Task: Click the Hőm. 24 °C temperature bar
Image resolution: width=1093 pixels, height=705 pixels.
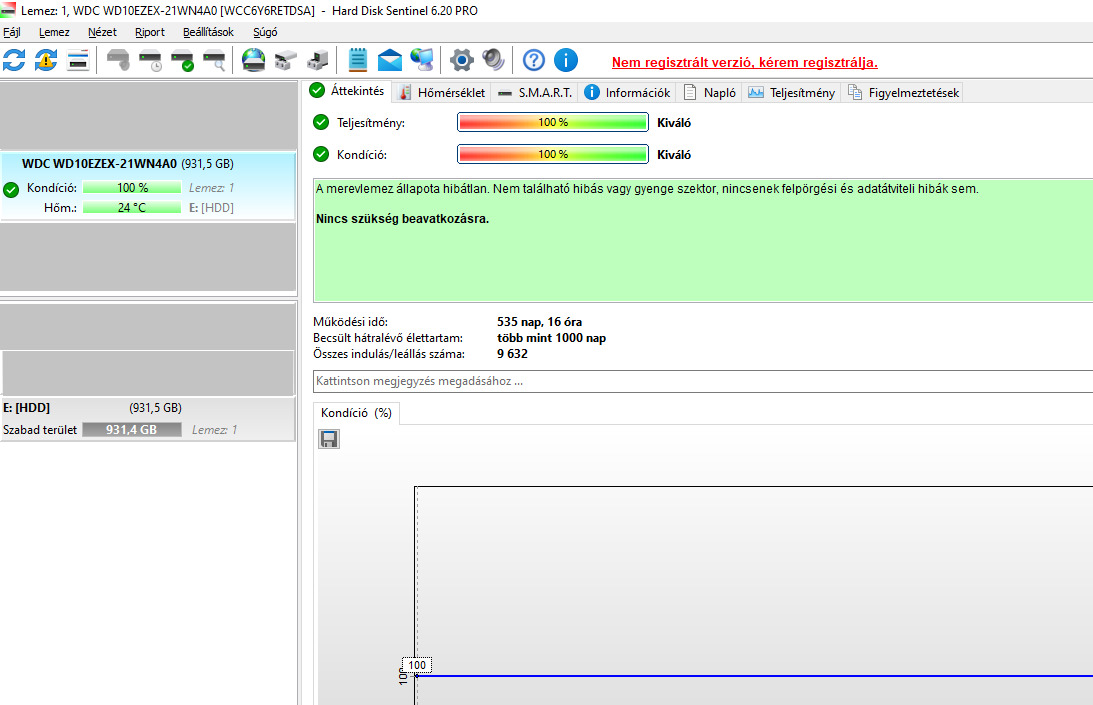Action: pyautogui.click(x=132, y=207)
